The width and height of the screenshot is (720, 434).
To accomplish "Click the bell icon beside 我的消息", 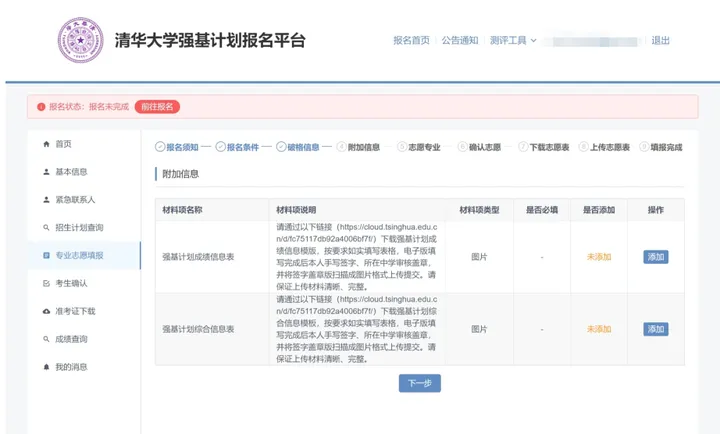I will pyautogui.click(x=46, y=367).
